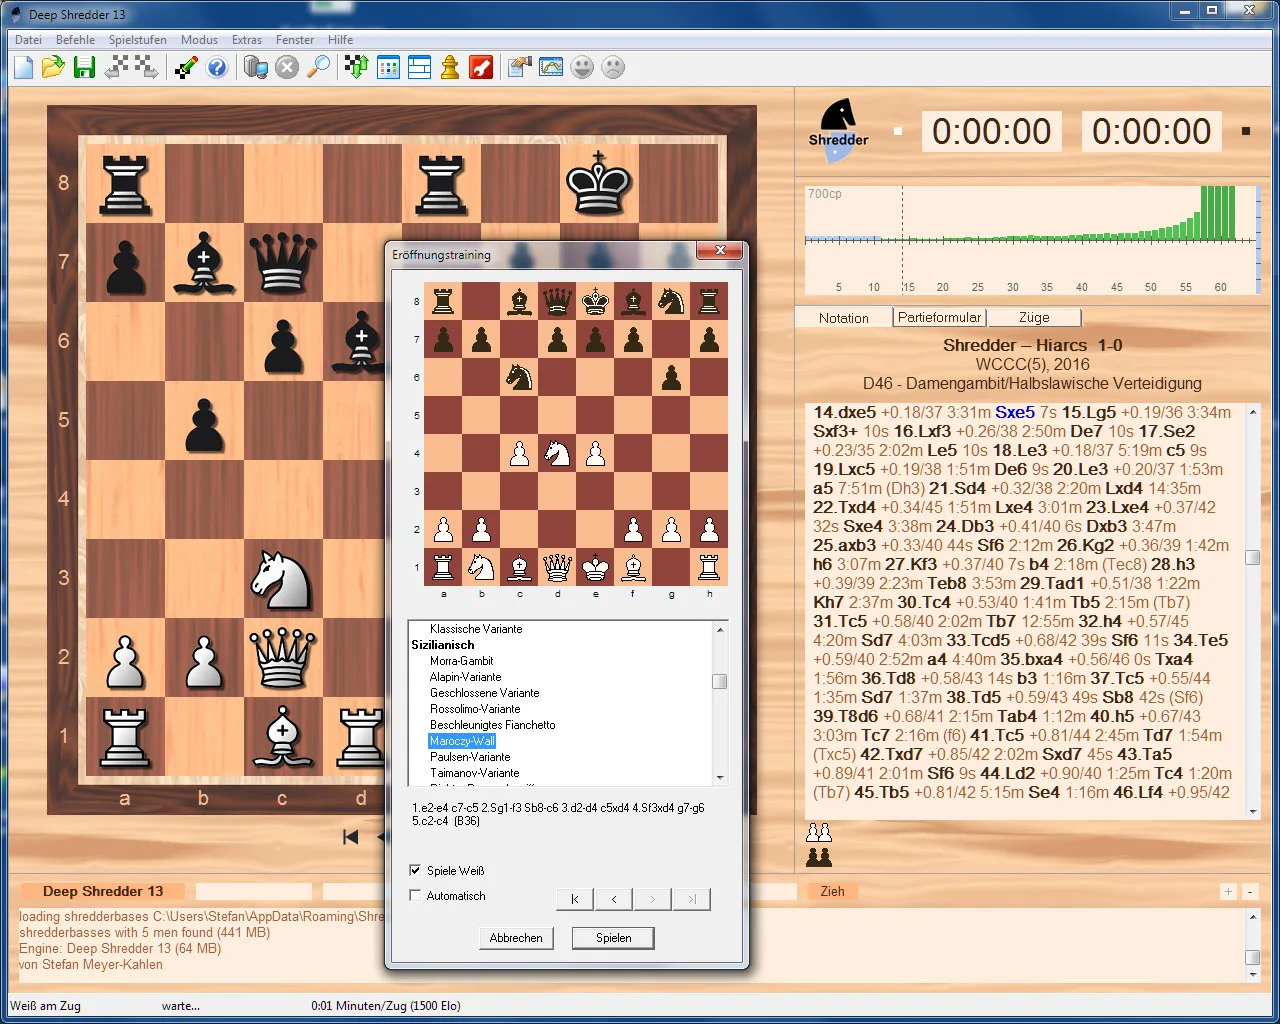Step back one move in opening dialog

[614, 899]
